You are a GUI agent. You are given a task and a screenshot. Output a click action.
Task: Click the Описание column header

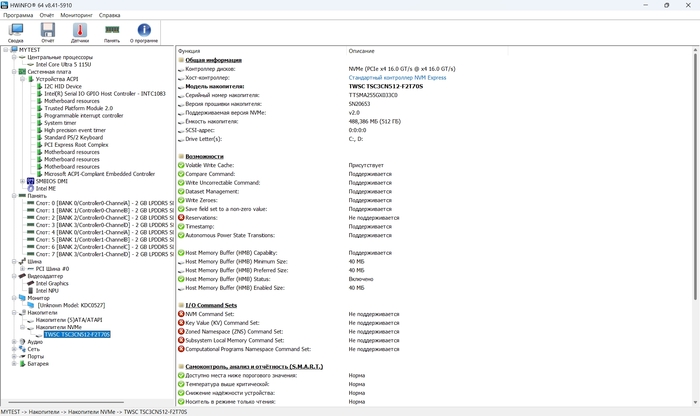362,50
